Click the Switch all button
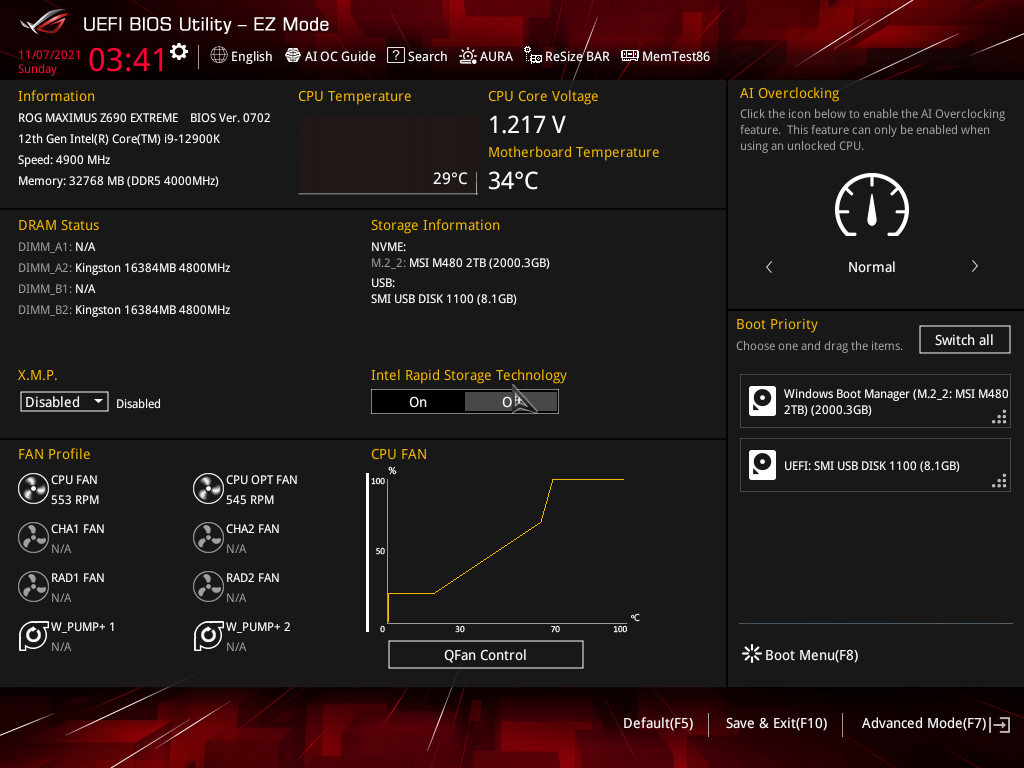1024x768 pixels. (x=965, y=340)
